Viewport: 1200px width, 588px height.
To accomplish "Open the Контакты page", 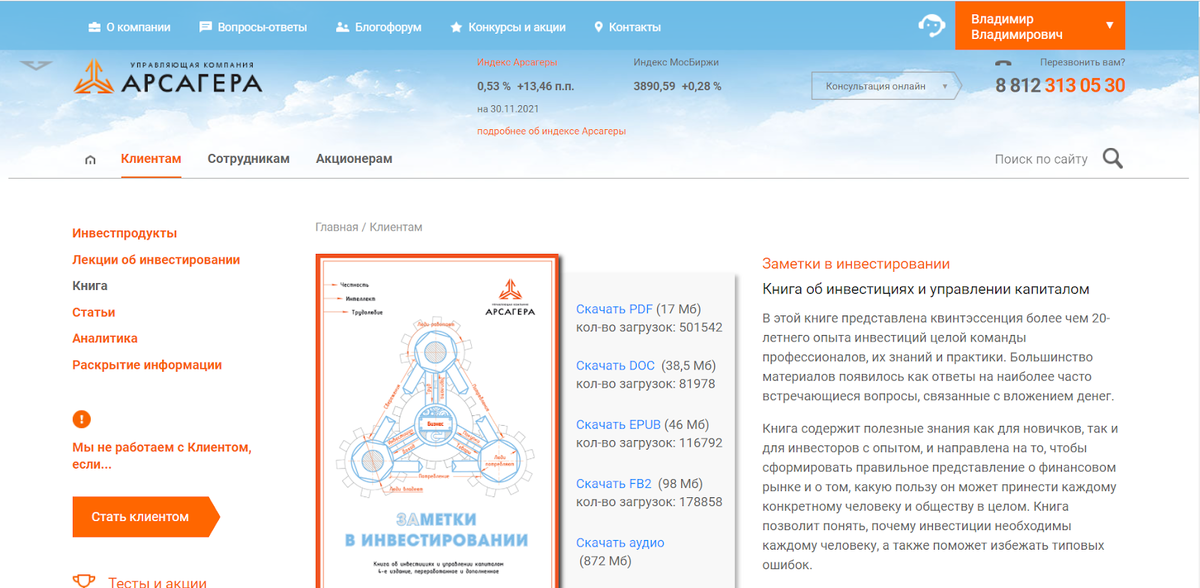I will click(x=635, y=27).
